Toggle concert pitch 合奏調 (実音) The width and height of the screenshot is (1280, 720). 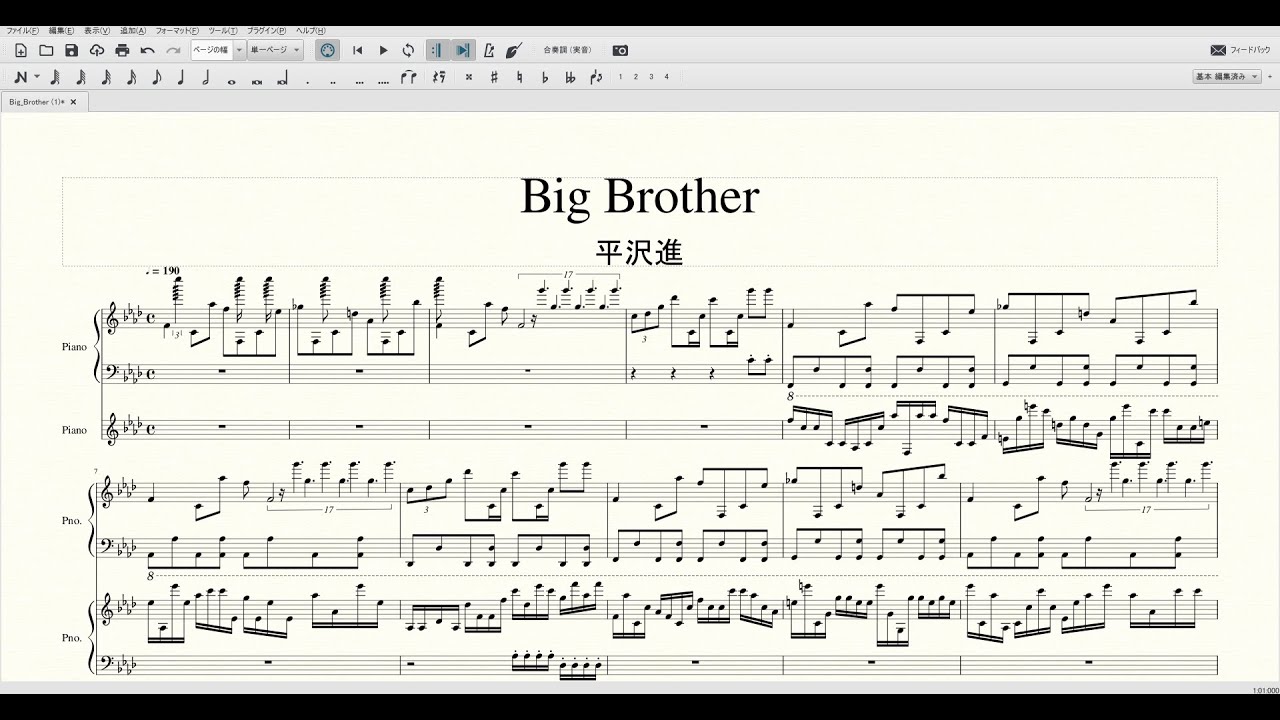(x=567, y=50)
